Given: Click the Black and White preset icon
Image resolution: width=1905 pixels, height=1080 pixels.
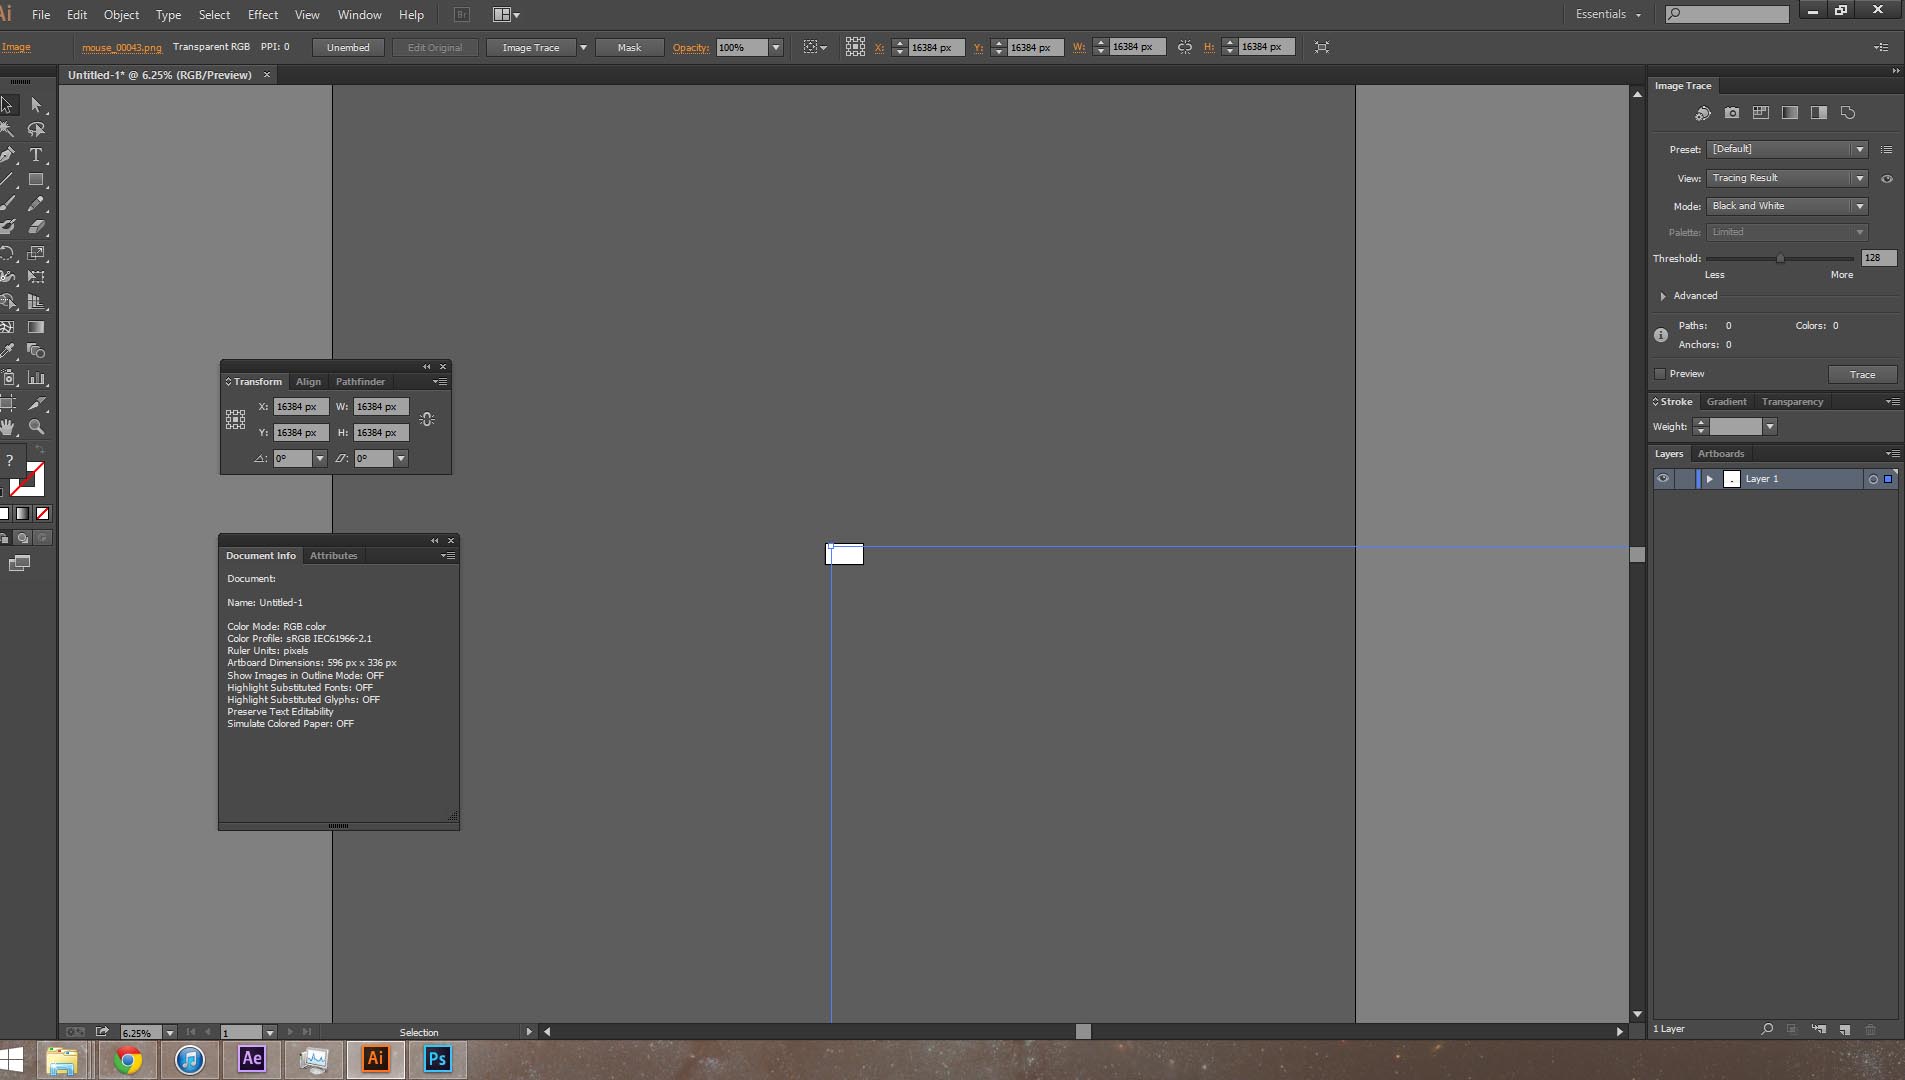Looking at the screenshot, I should [x=1819, y=113].
